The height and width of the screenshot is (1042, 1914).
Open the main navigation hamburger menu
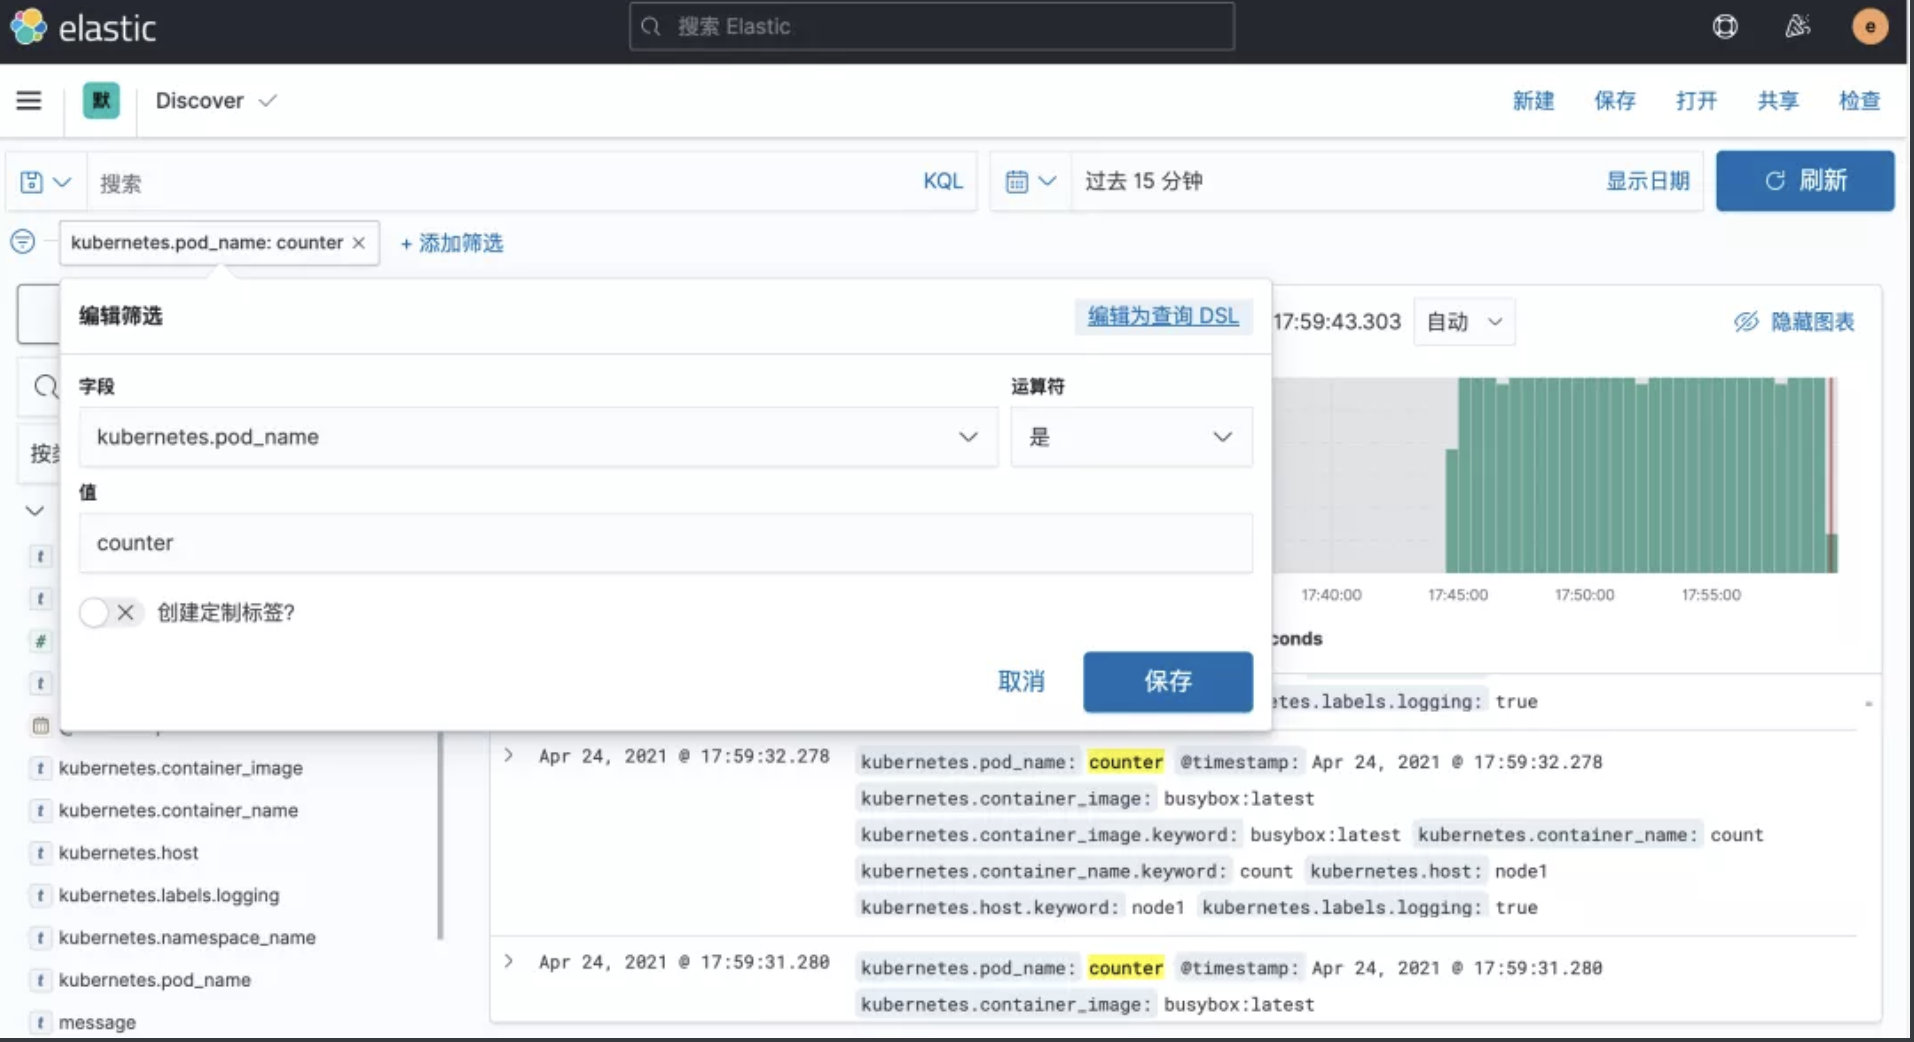[x=28, y=100]
